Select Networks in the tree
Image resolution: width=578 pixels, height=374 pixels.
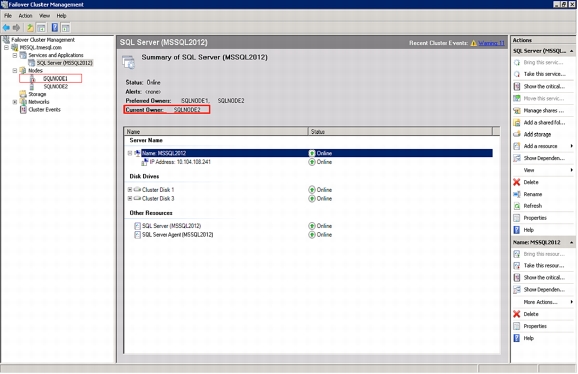tap(39, 102)
